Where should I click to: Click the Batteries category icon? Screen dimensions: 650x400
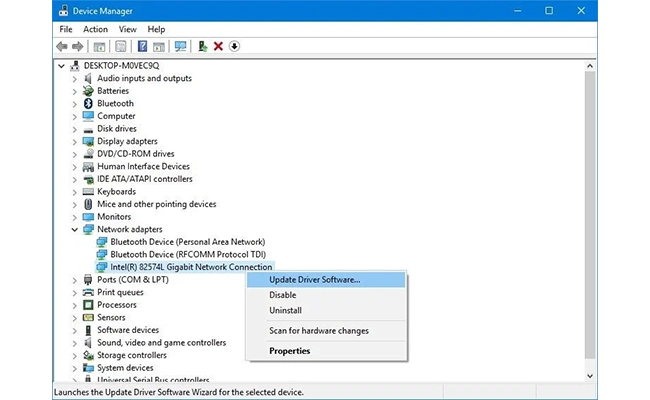point(88,91)
